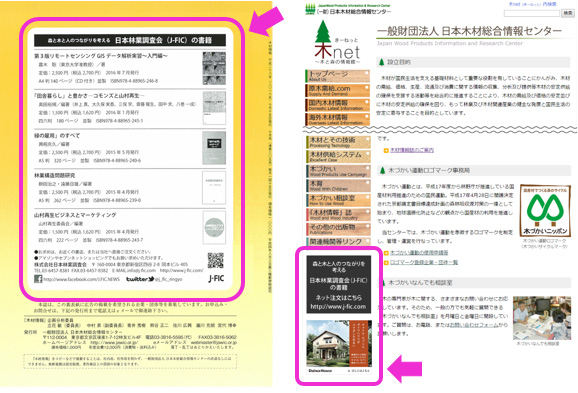Open the 木育 Wood With Children menu item

pos(338,185)
